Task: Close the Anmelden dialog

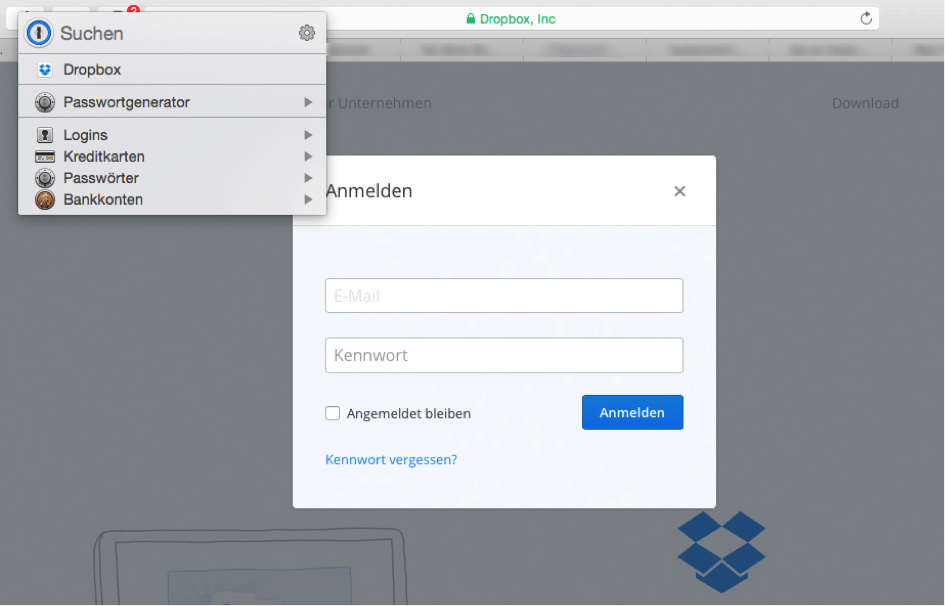Action: [680, 191]
